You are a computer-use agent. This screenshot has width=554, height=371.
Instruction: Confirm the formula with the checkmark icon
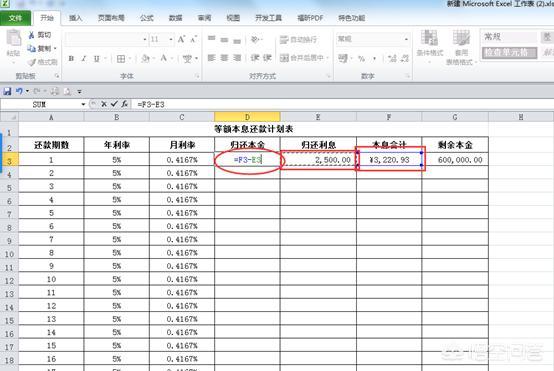point(114,104)
